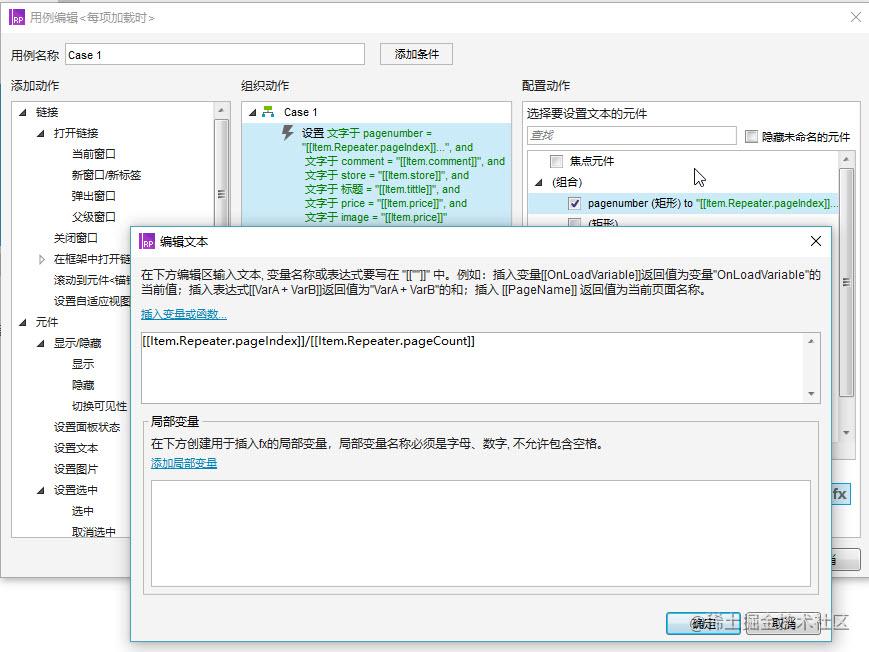Select the 隐藏 action

point(83,385)
